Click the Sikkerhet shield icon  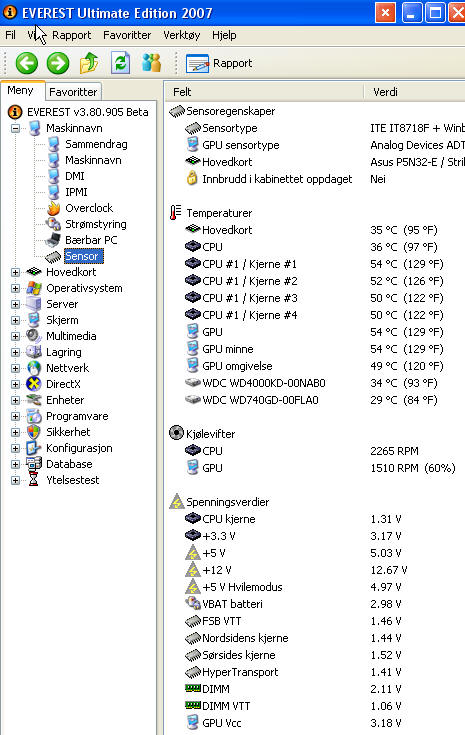34,432
